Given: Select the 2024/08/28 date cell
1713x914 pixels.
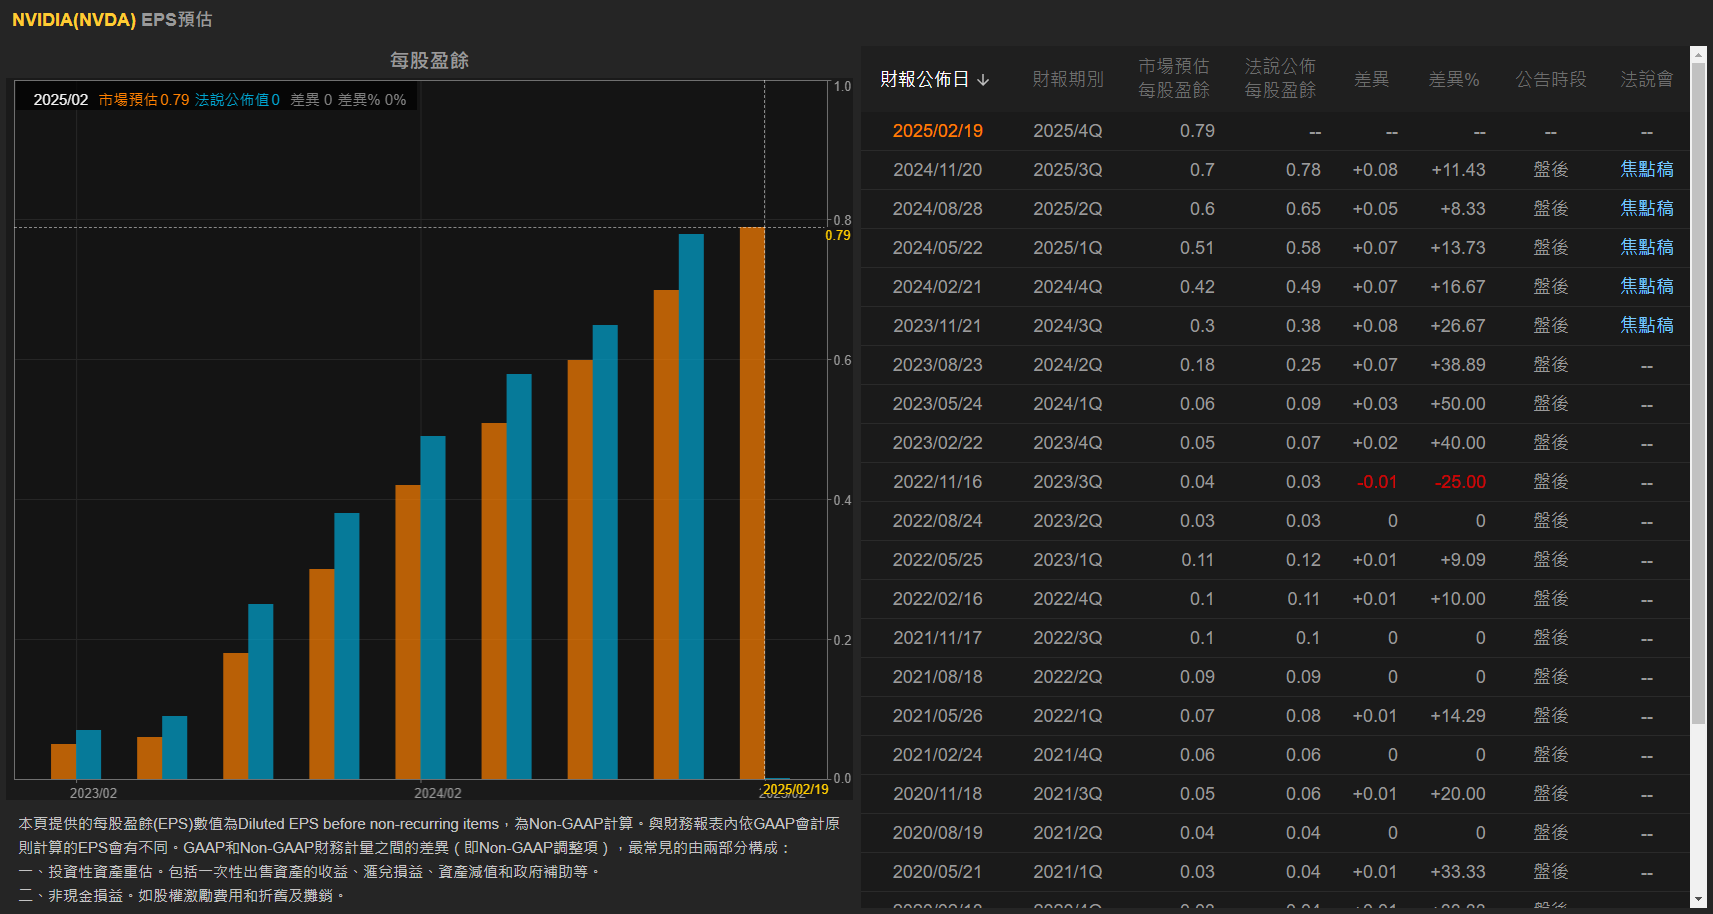Looking at the screenshot, I should point(937,209).
